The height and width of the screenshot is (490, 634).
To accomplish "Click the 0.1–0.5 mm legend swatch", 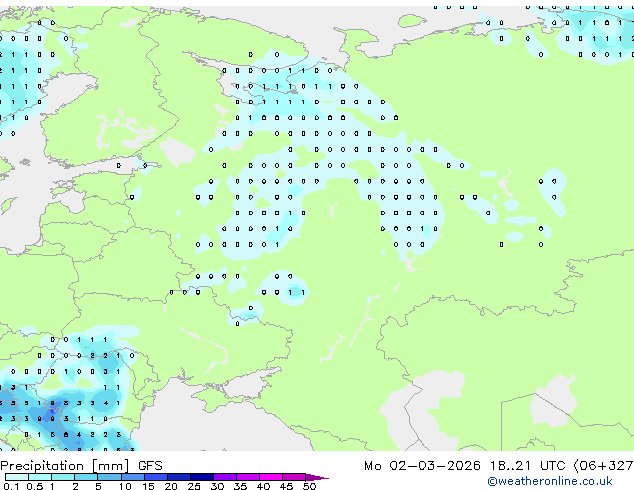I will pos(17,477).
